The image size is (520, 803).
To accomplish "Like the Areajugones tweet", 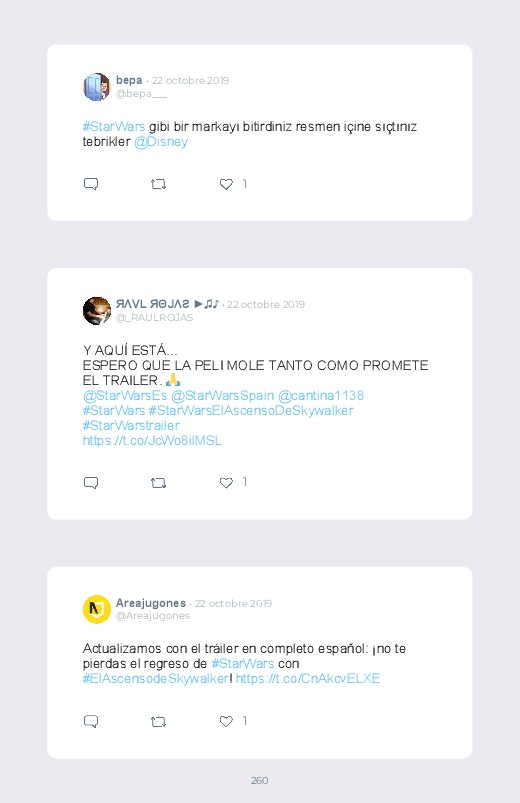I will 226,722.
